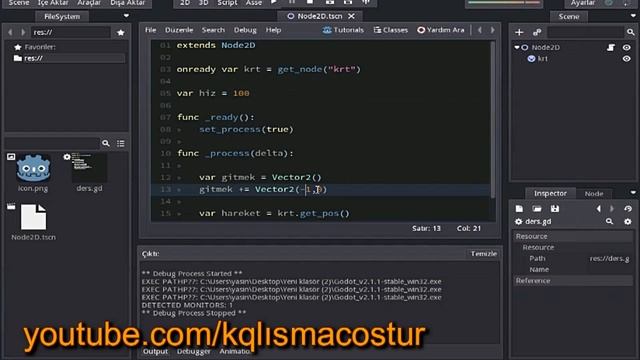Navigate forward in FileSystem

coord(23,32)
